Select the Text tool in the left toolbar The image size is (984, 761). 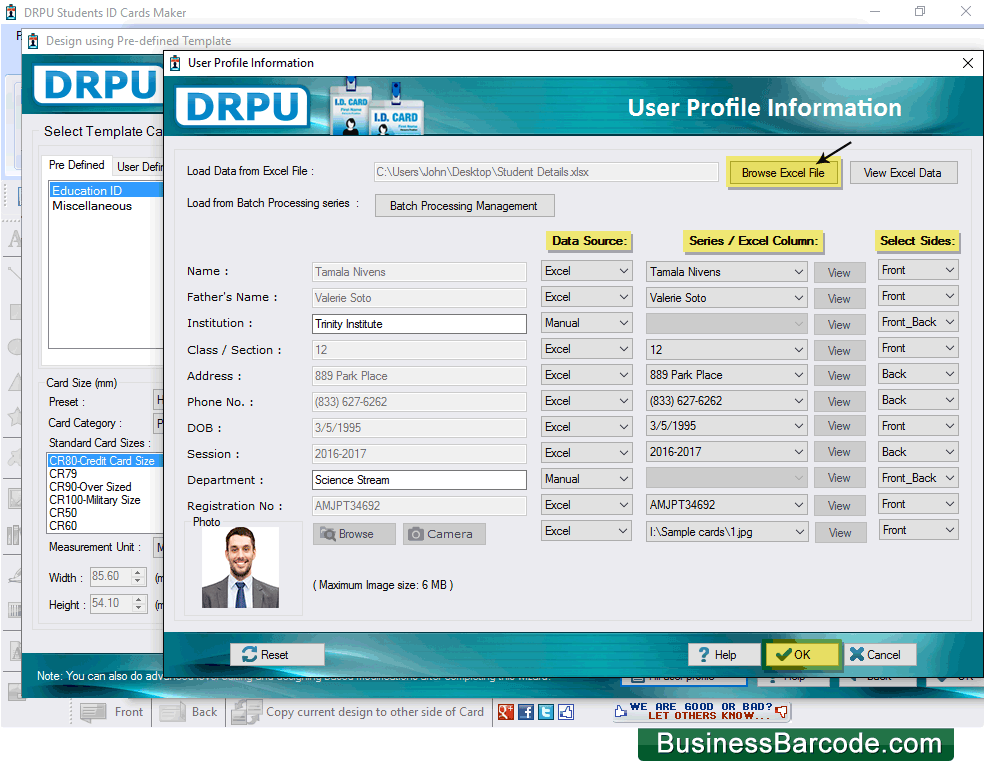pyautogui.click(x=15, y=240)
